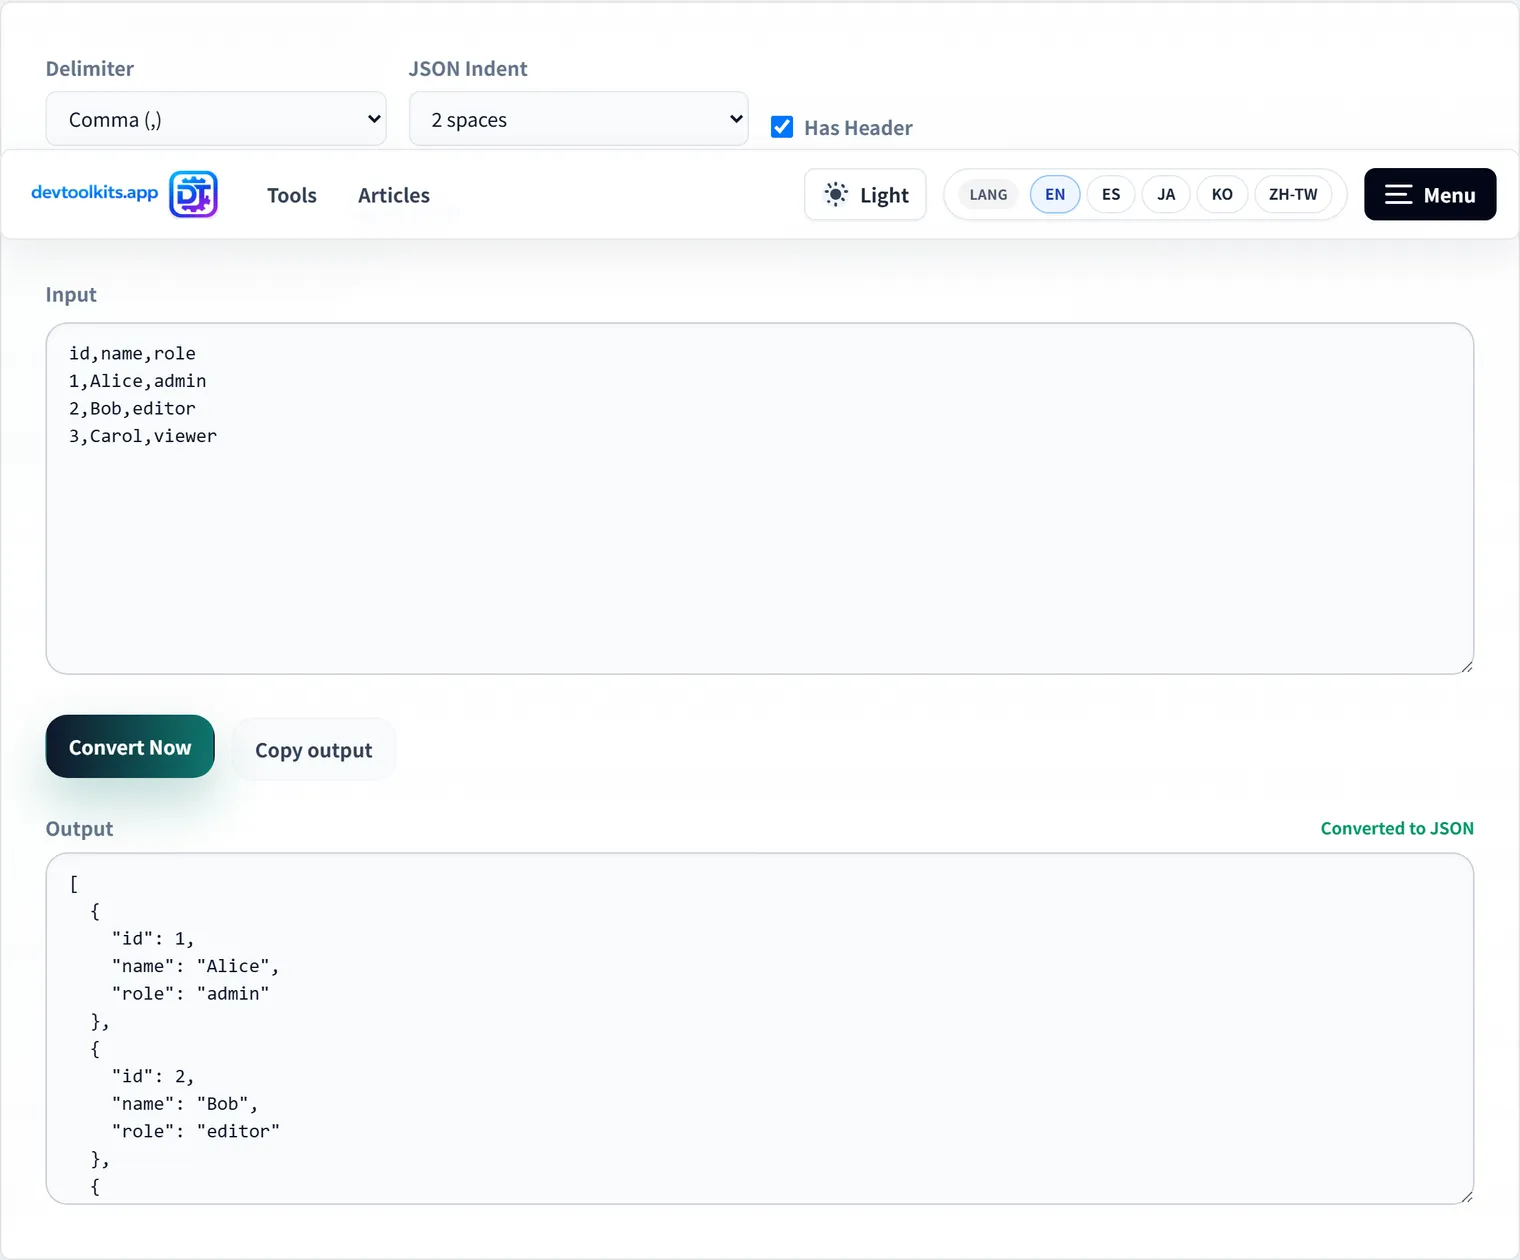Click the "id": 2 output line

click(153, 1076)
